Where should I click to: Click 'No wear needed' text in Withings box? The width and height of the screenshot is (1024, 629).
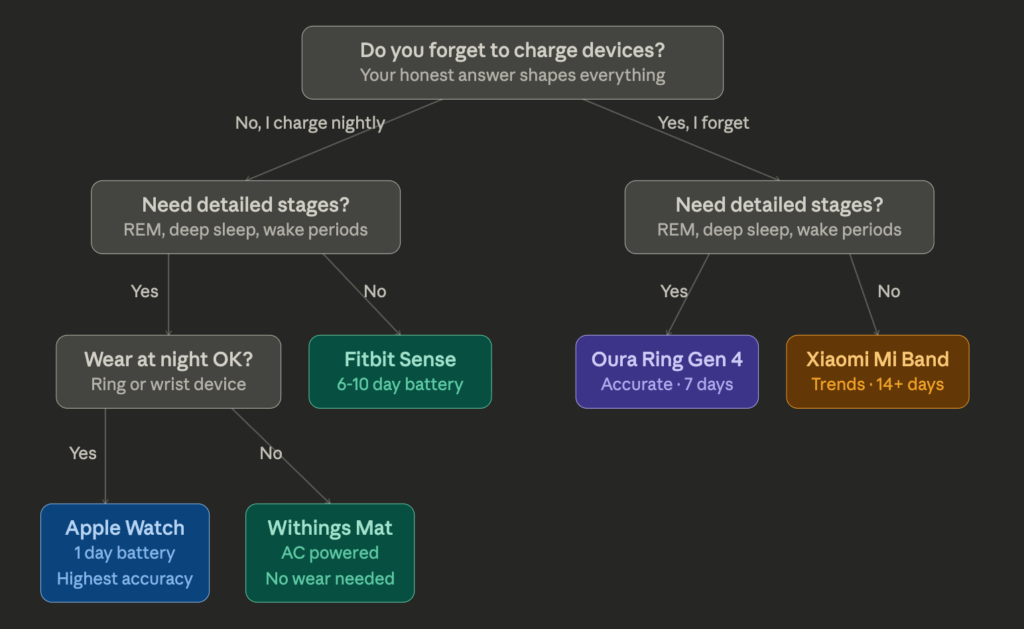[330, 579]
